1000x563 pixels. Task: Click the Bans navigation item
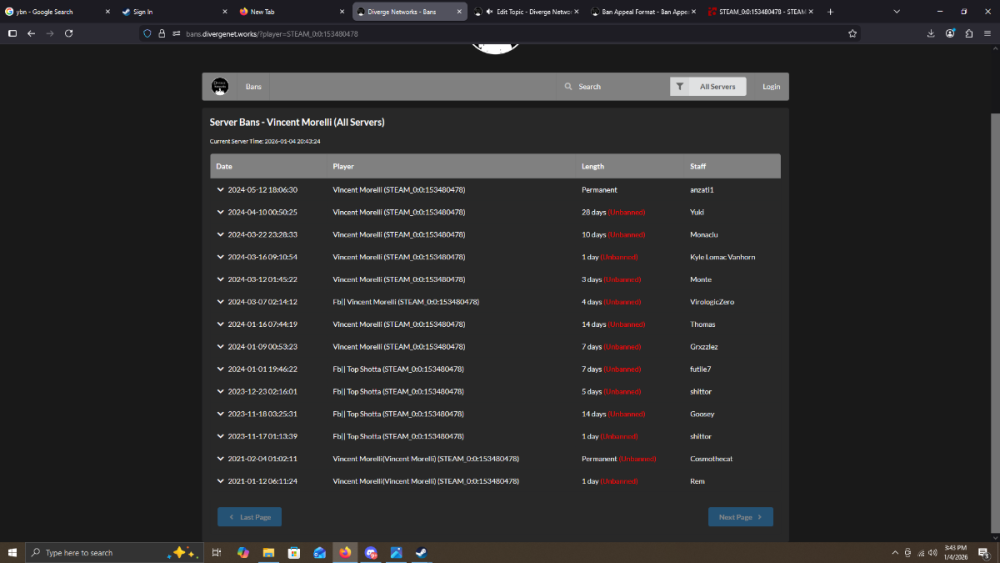[254, 87]
